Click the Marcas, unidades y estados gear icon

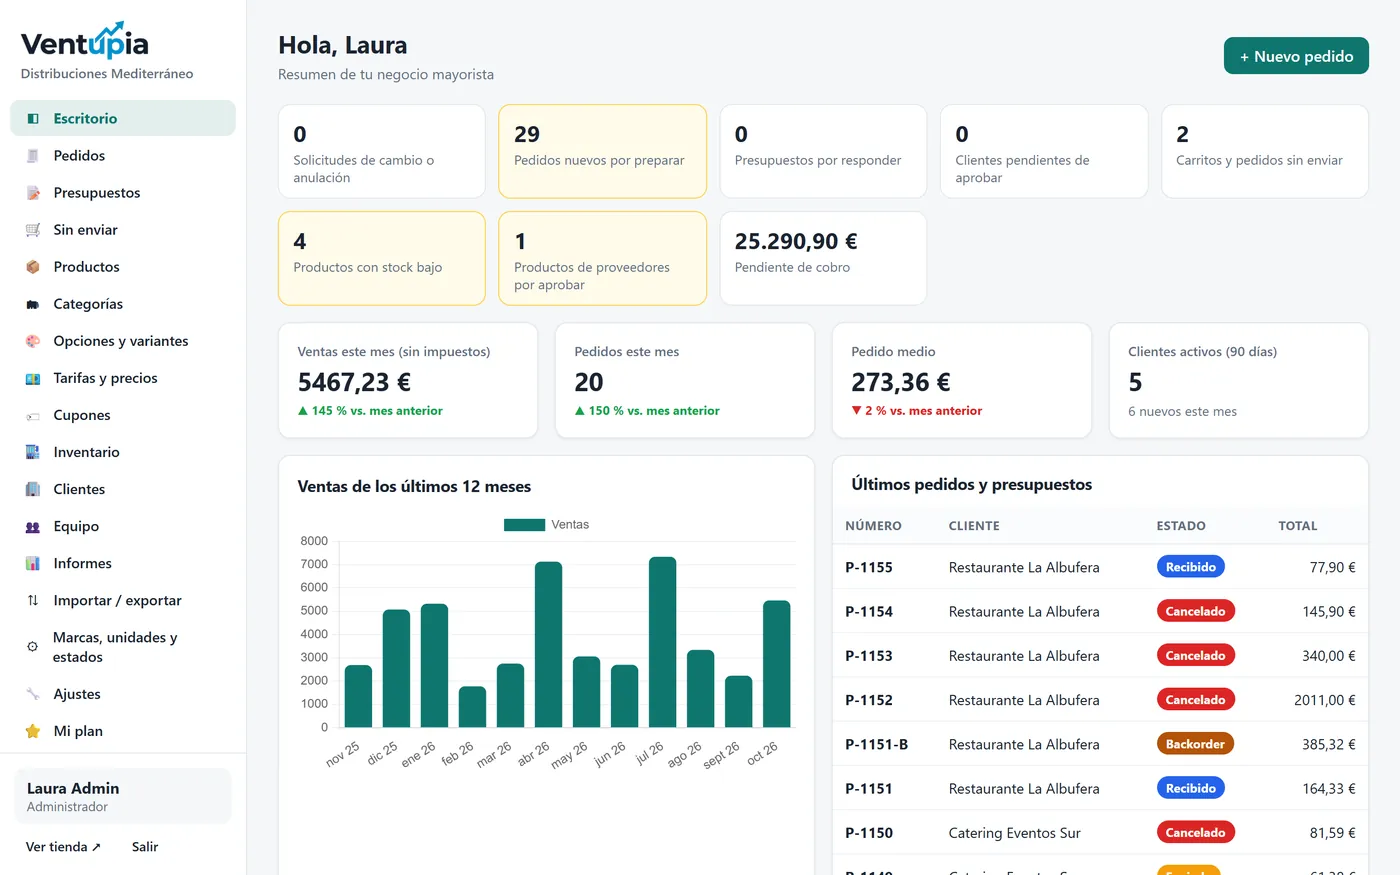coord(32,647)
